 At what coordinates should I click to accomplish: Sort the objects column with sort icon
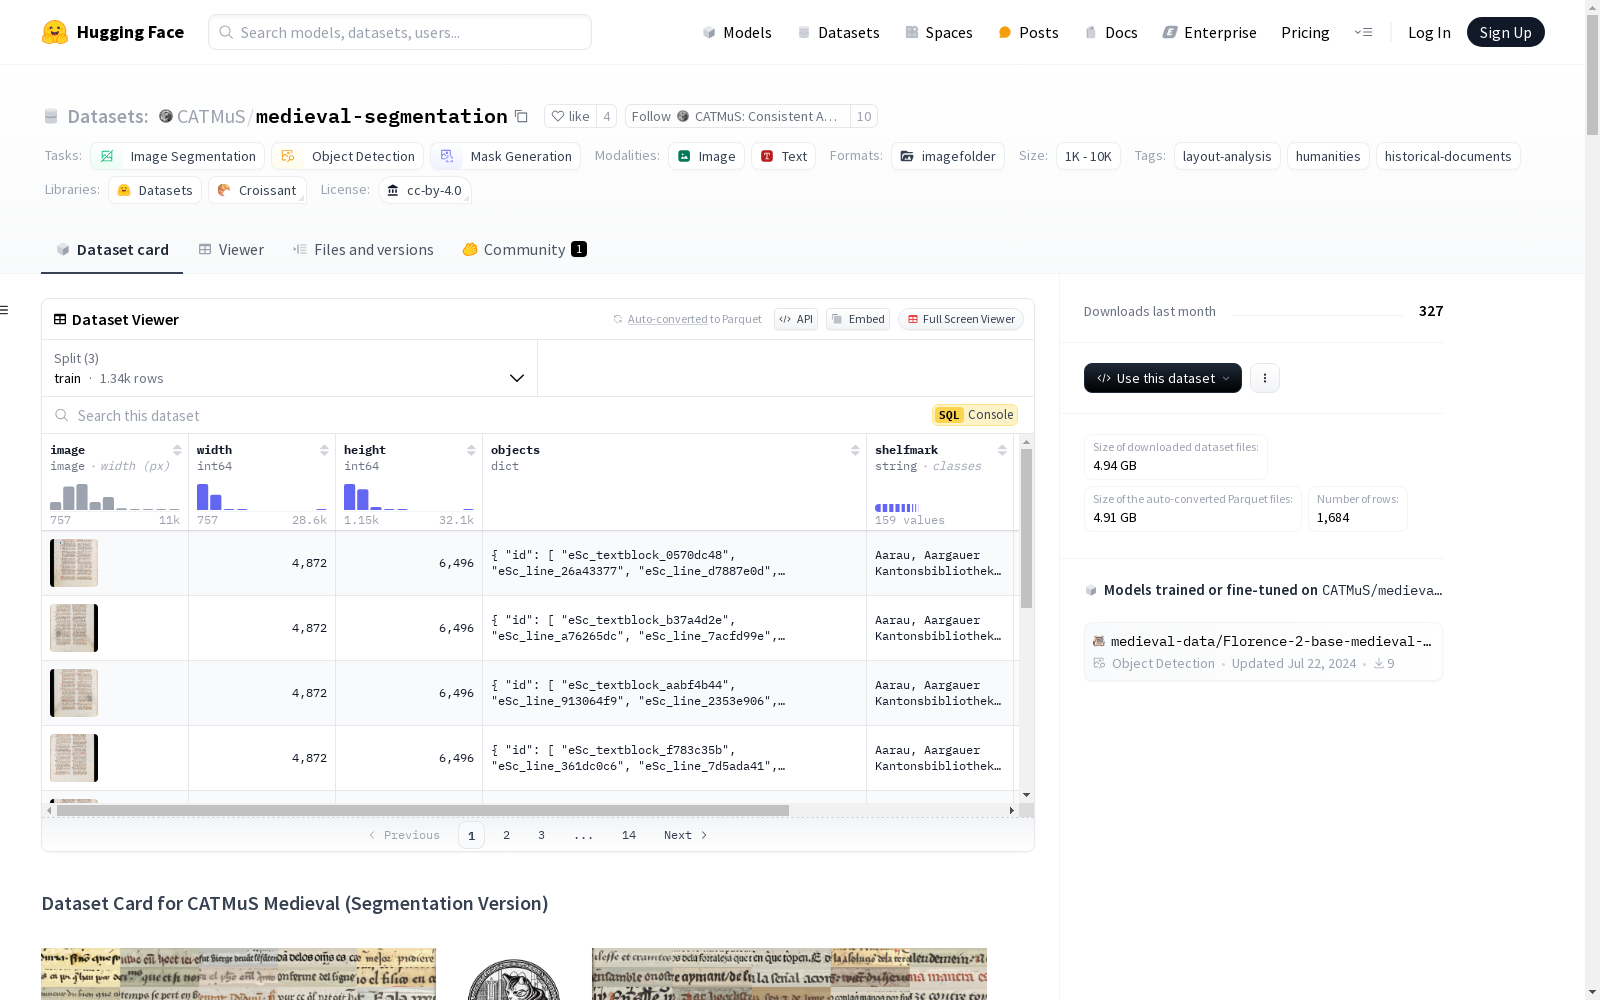[x=855, y=450]
